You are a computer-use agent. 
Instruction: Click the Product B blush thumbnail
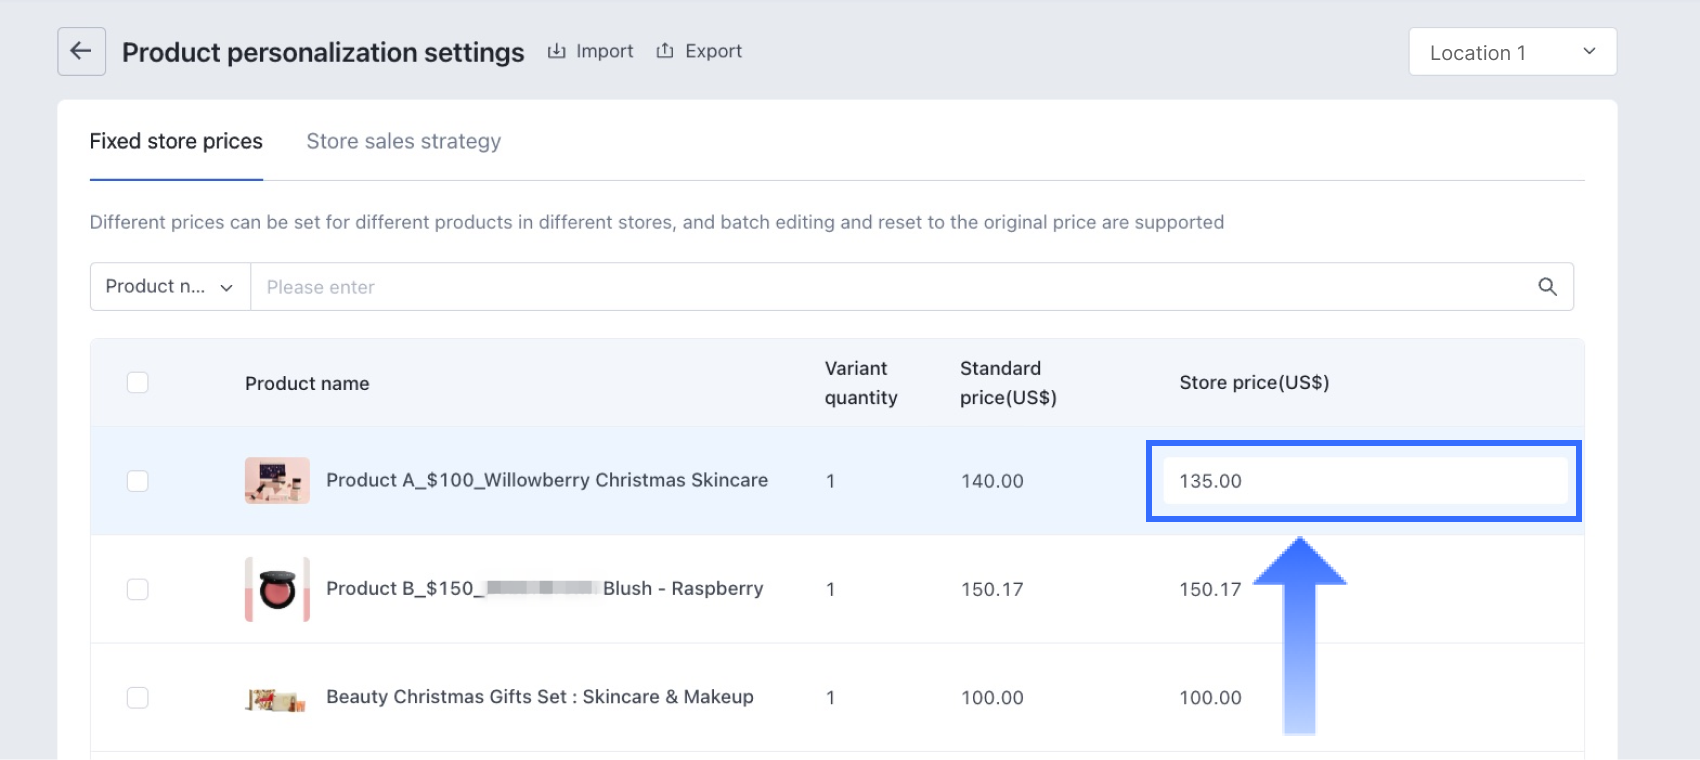tap(277, 589)
